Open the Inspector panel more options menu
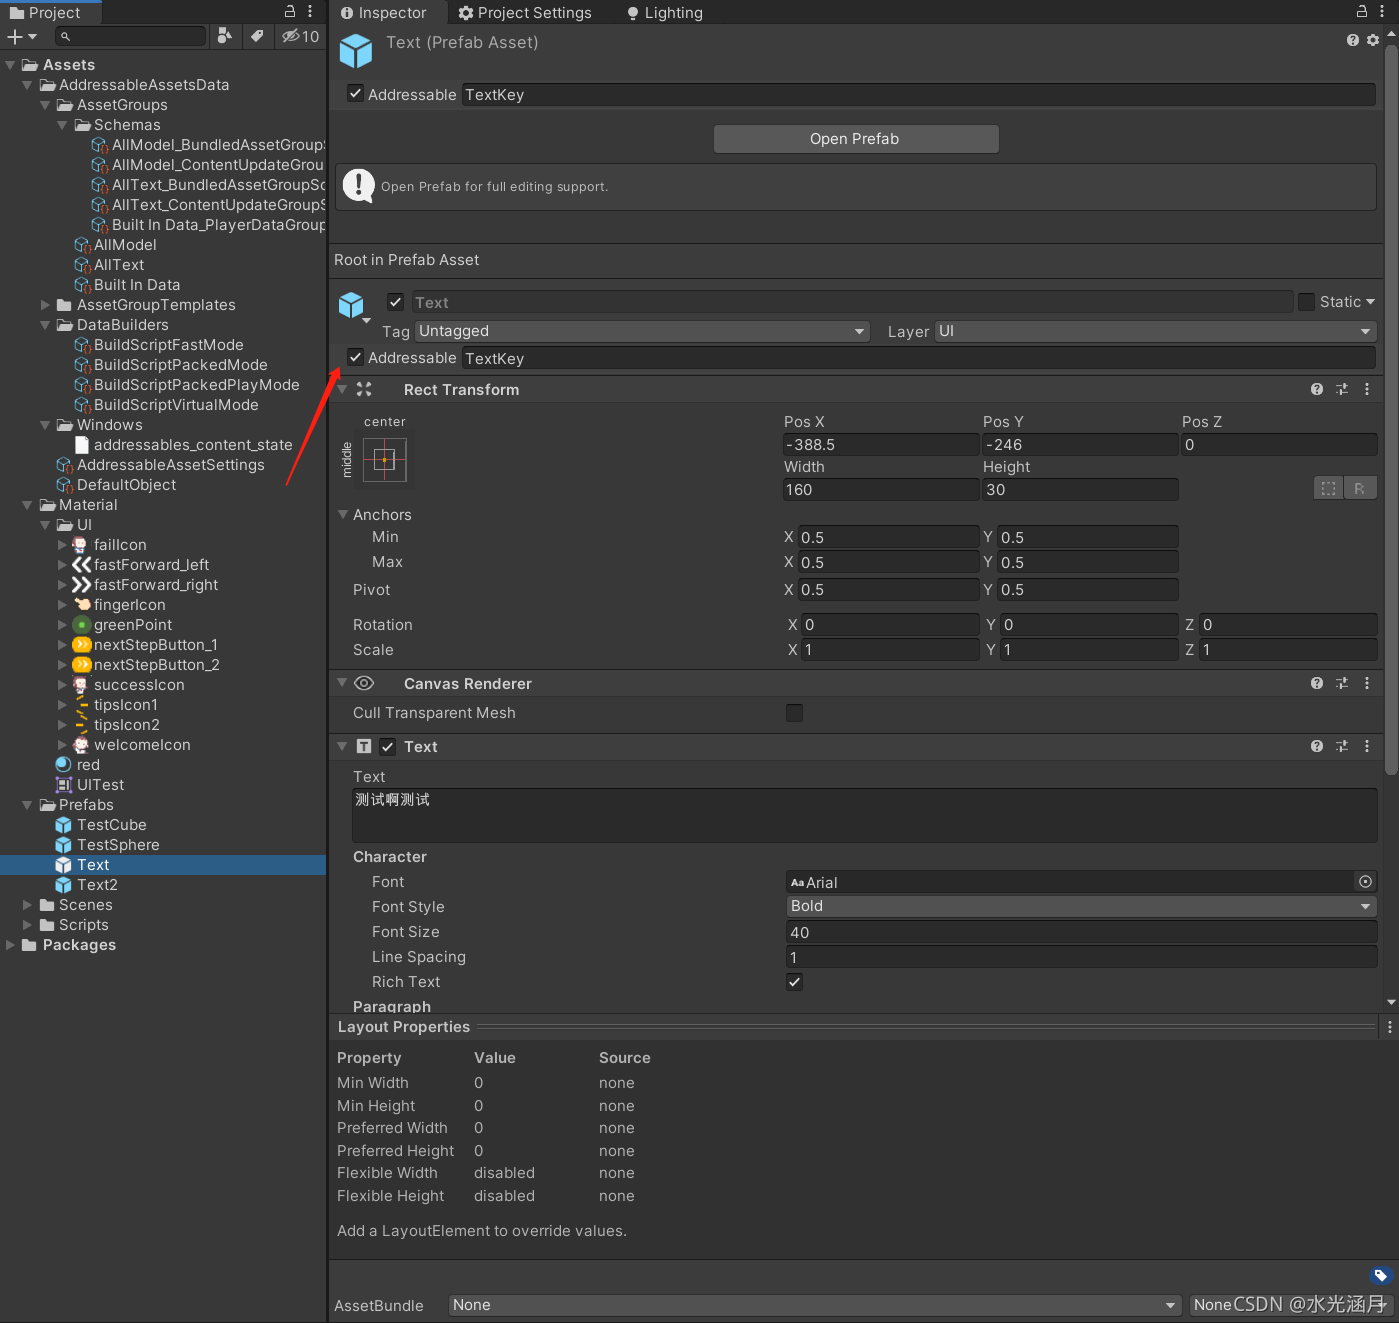Screen dimensions: 1399x1323 [1383, 11]
